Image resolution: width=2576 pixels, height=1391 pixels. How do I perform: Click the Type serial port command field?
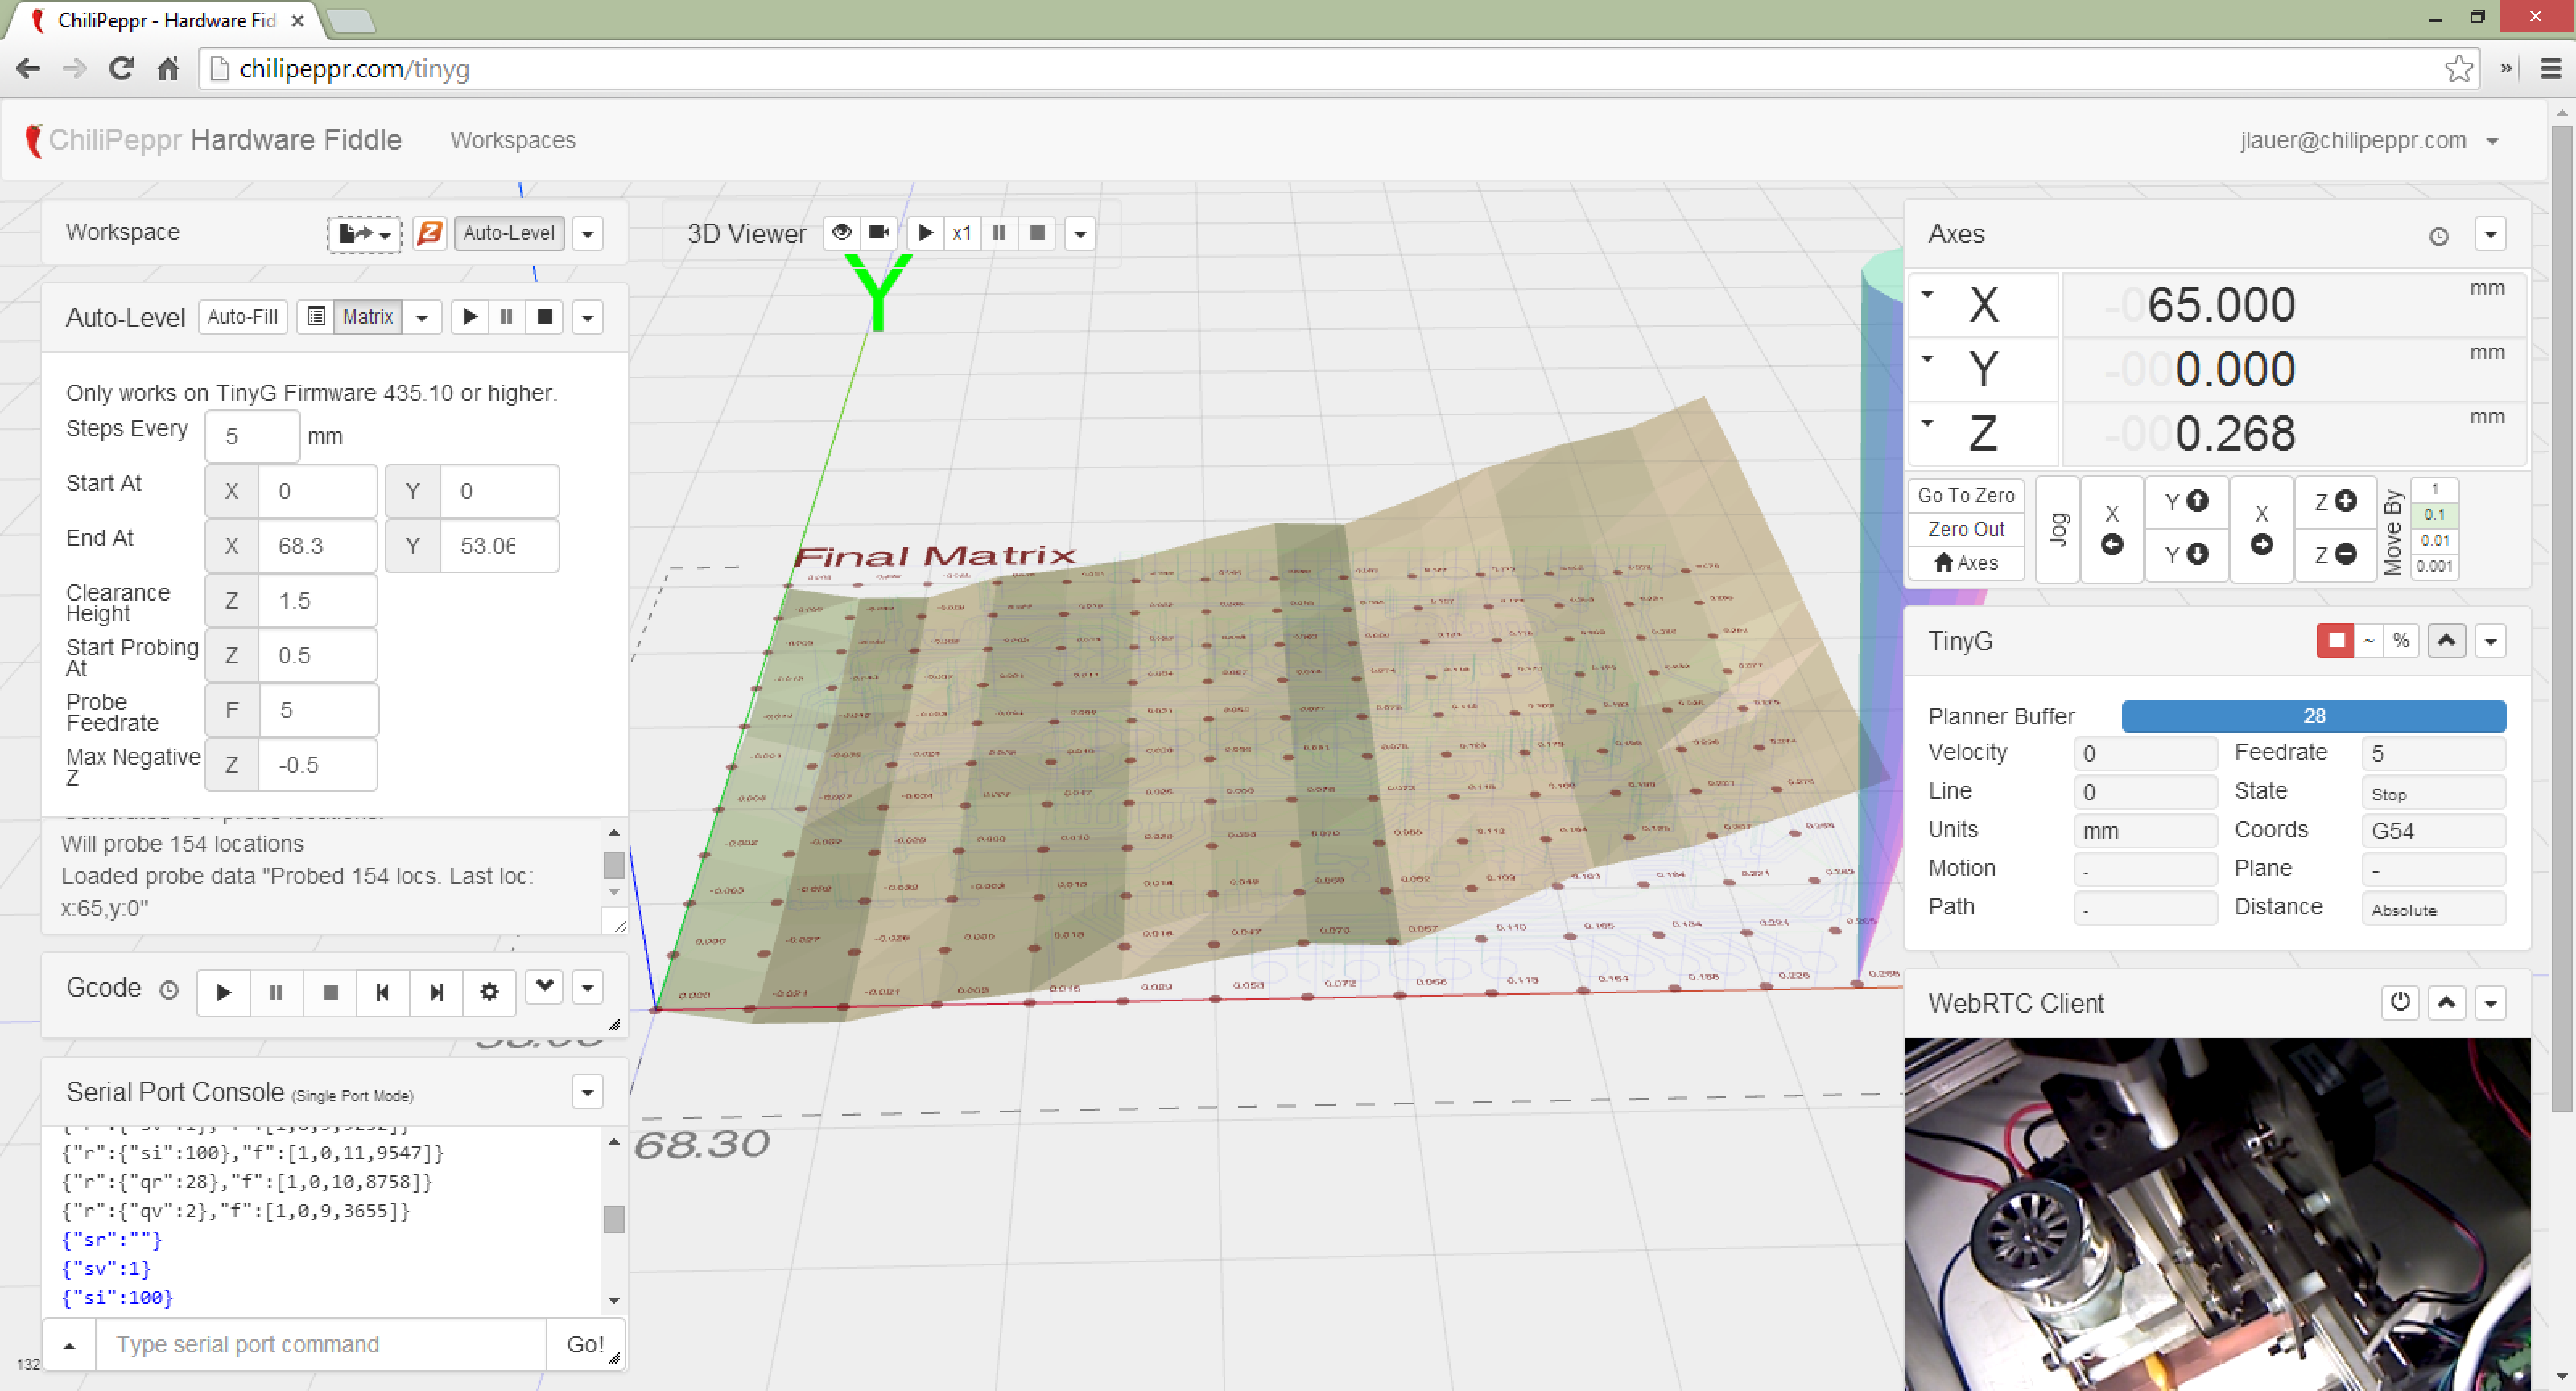pyautogui.click(x=321, y=1345)
